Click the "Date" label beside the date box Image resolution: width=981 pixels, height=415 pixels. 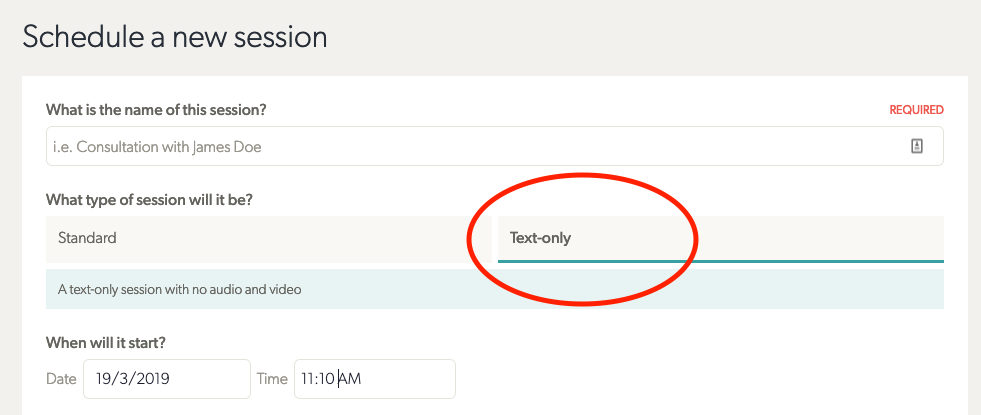click(x=61, y=379)
